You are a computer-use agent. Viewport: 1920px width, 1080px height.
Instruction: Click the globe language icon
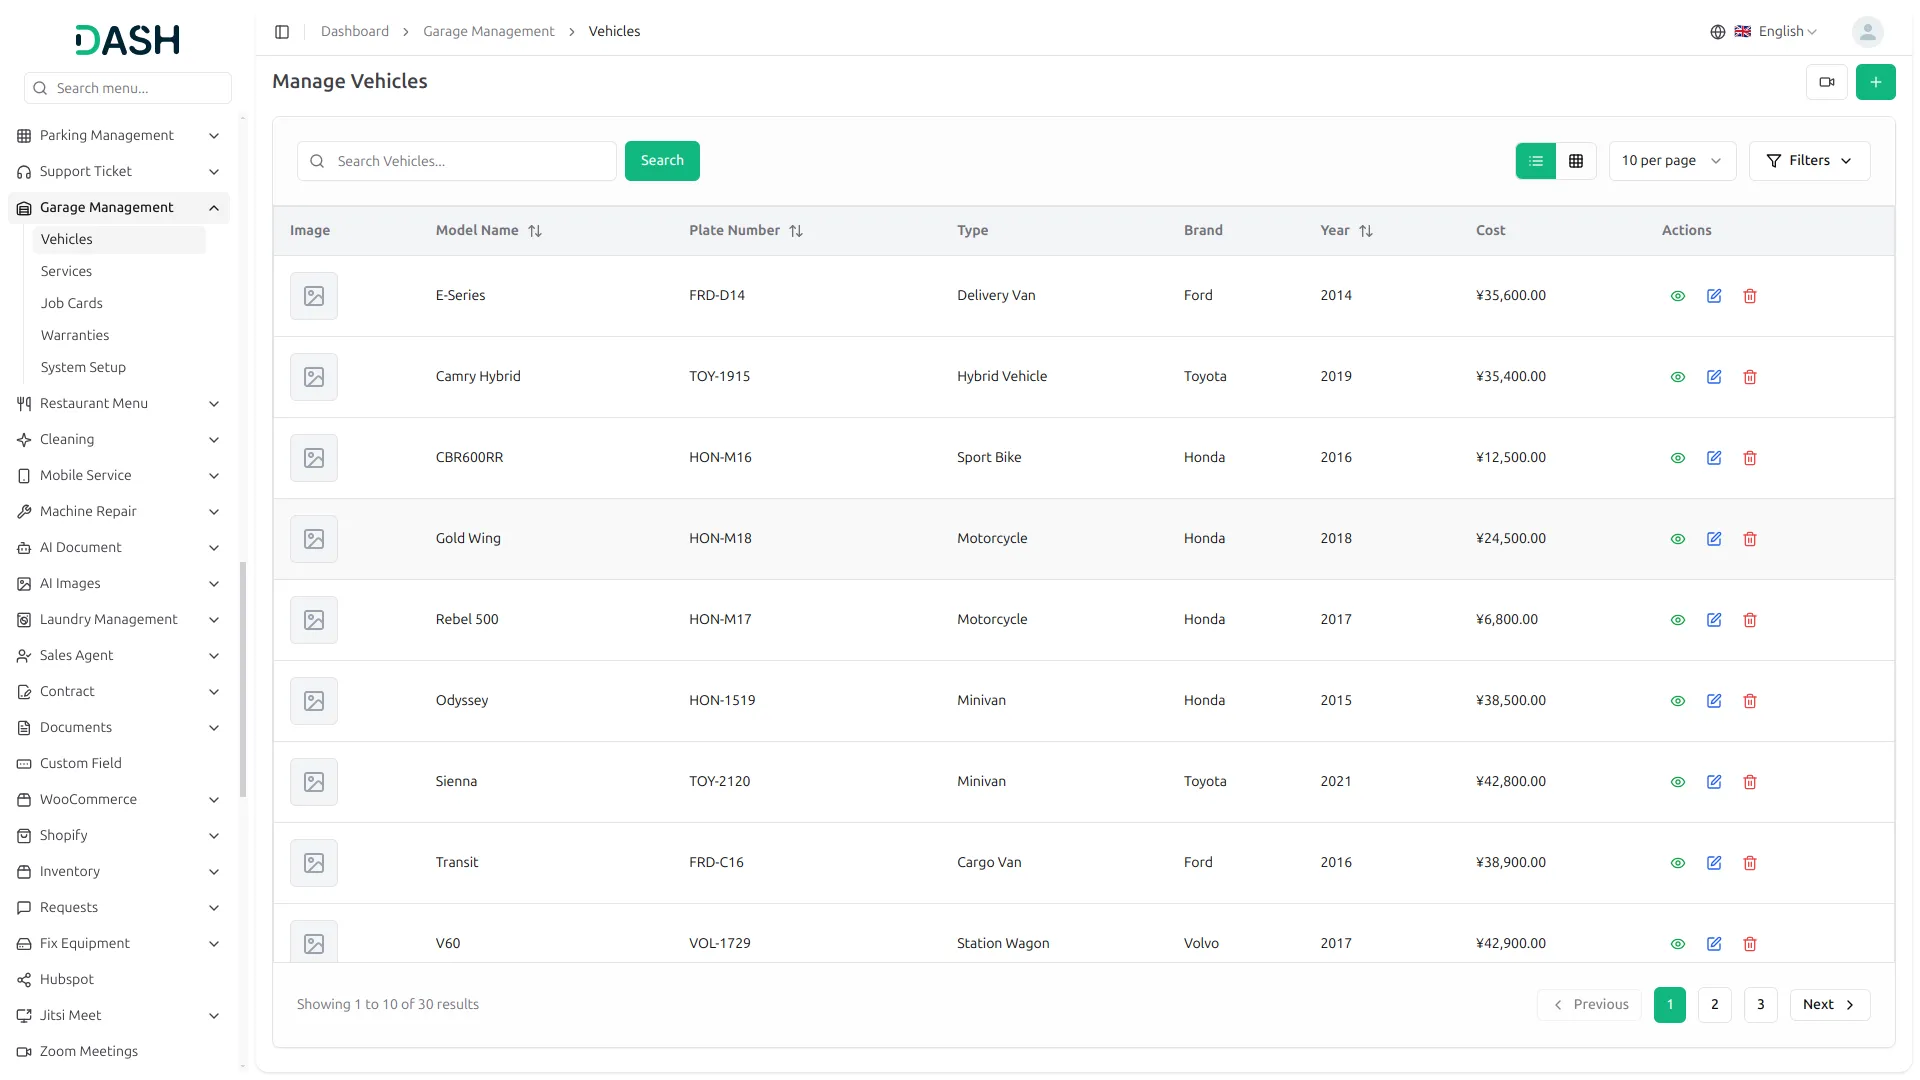[x=1718, y=32]
